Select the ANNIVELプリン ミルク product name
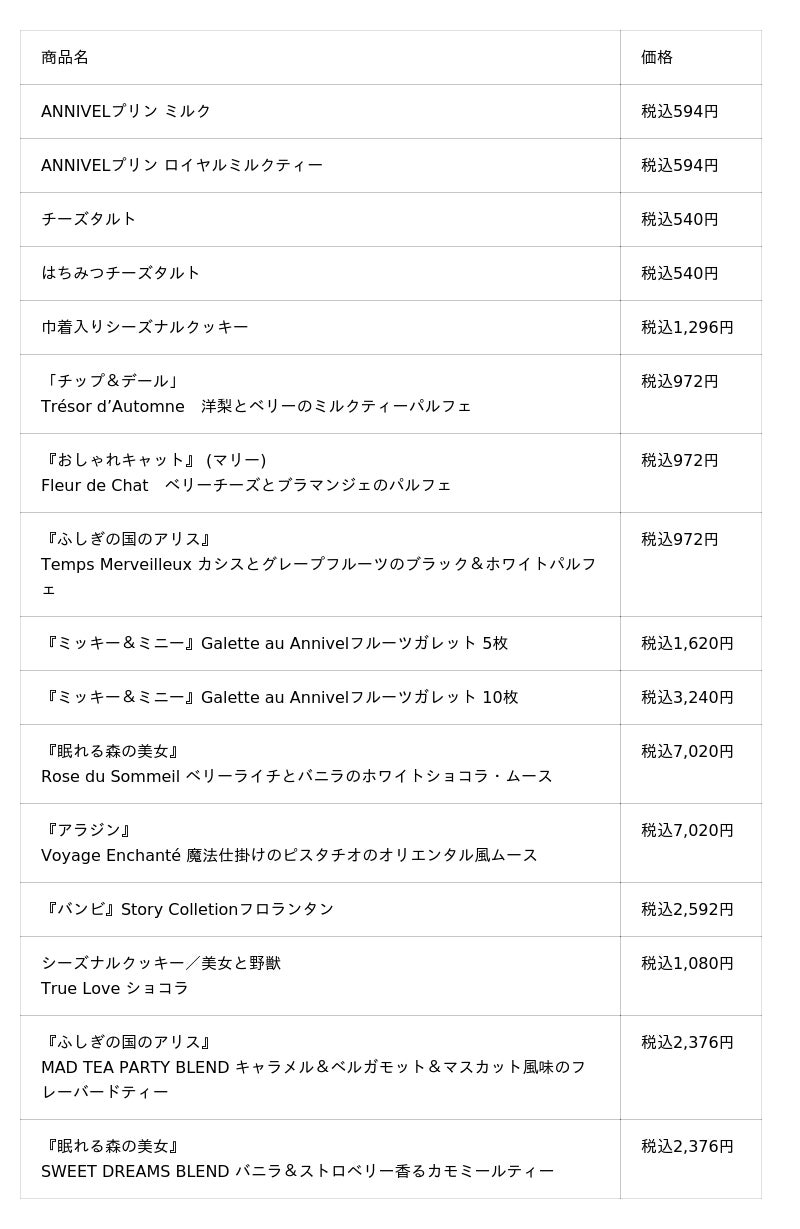The height and width of the screenshot is (1229, 800). click(x=126, y=111)
